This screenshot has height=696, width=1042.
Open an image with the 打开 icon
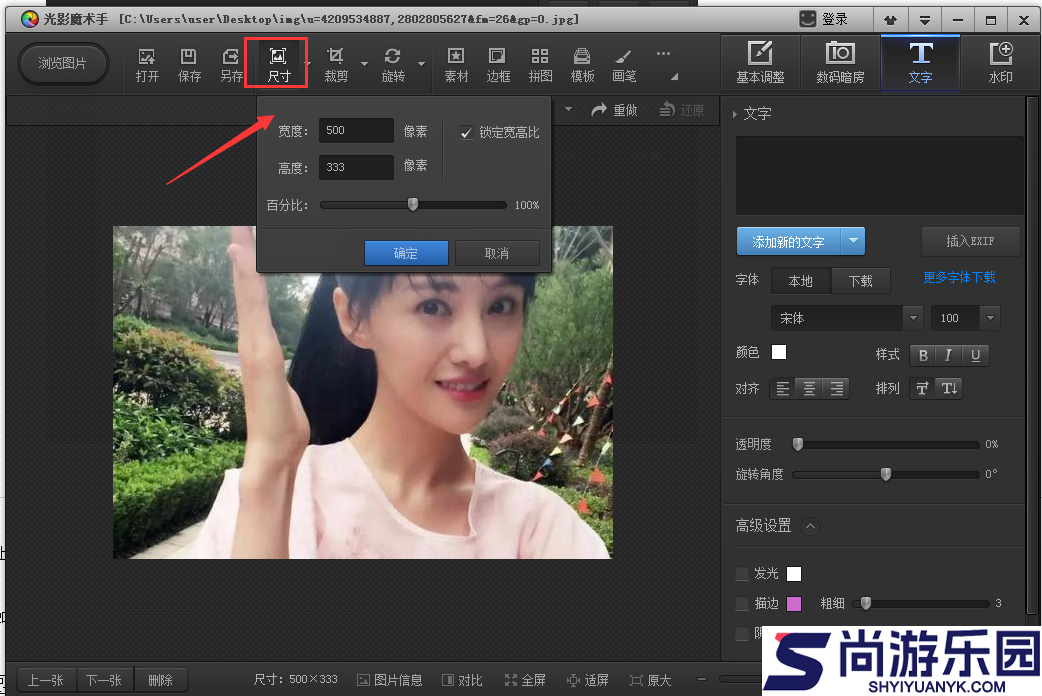147,65
